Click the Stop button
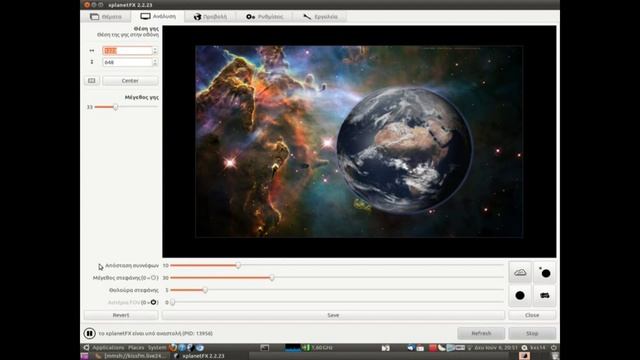Screen dimensions: 640x360 (532, 333)
